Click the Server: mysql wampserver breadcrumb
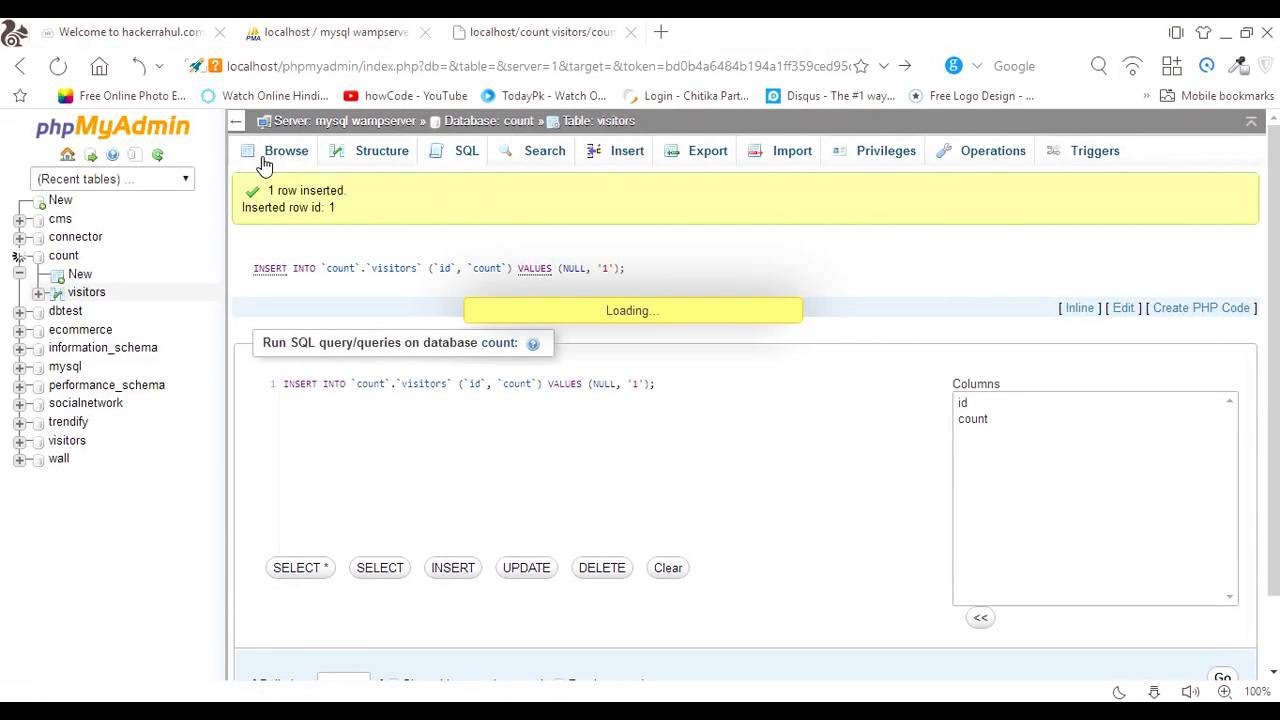 click(x=345, y=121)
